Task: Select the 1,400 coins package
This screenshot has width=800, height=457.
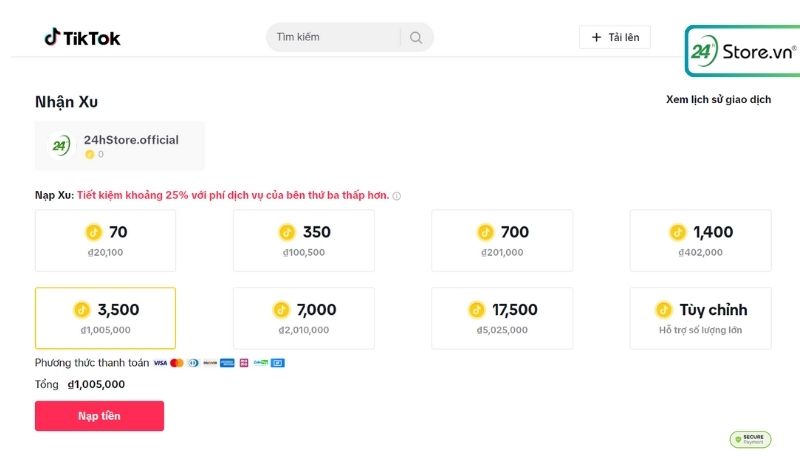Action: (x=701, y=240)
